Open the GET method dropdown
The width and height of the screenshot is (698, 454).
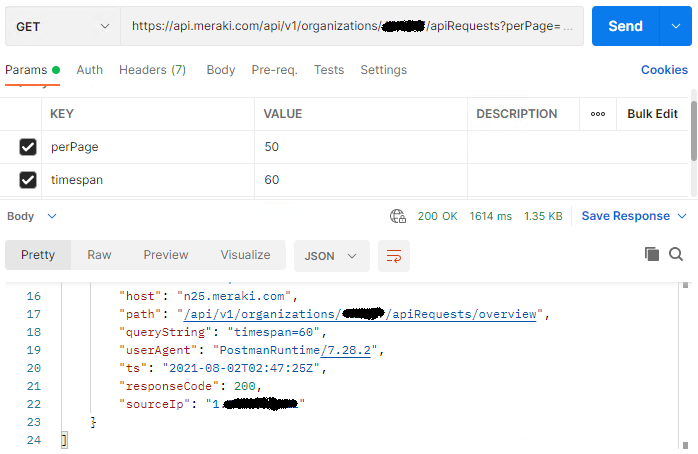tap(61, 26)
